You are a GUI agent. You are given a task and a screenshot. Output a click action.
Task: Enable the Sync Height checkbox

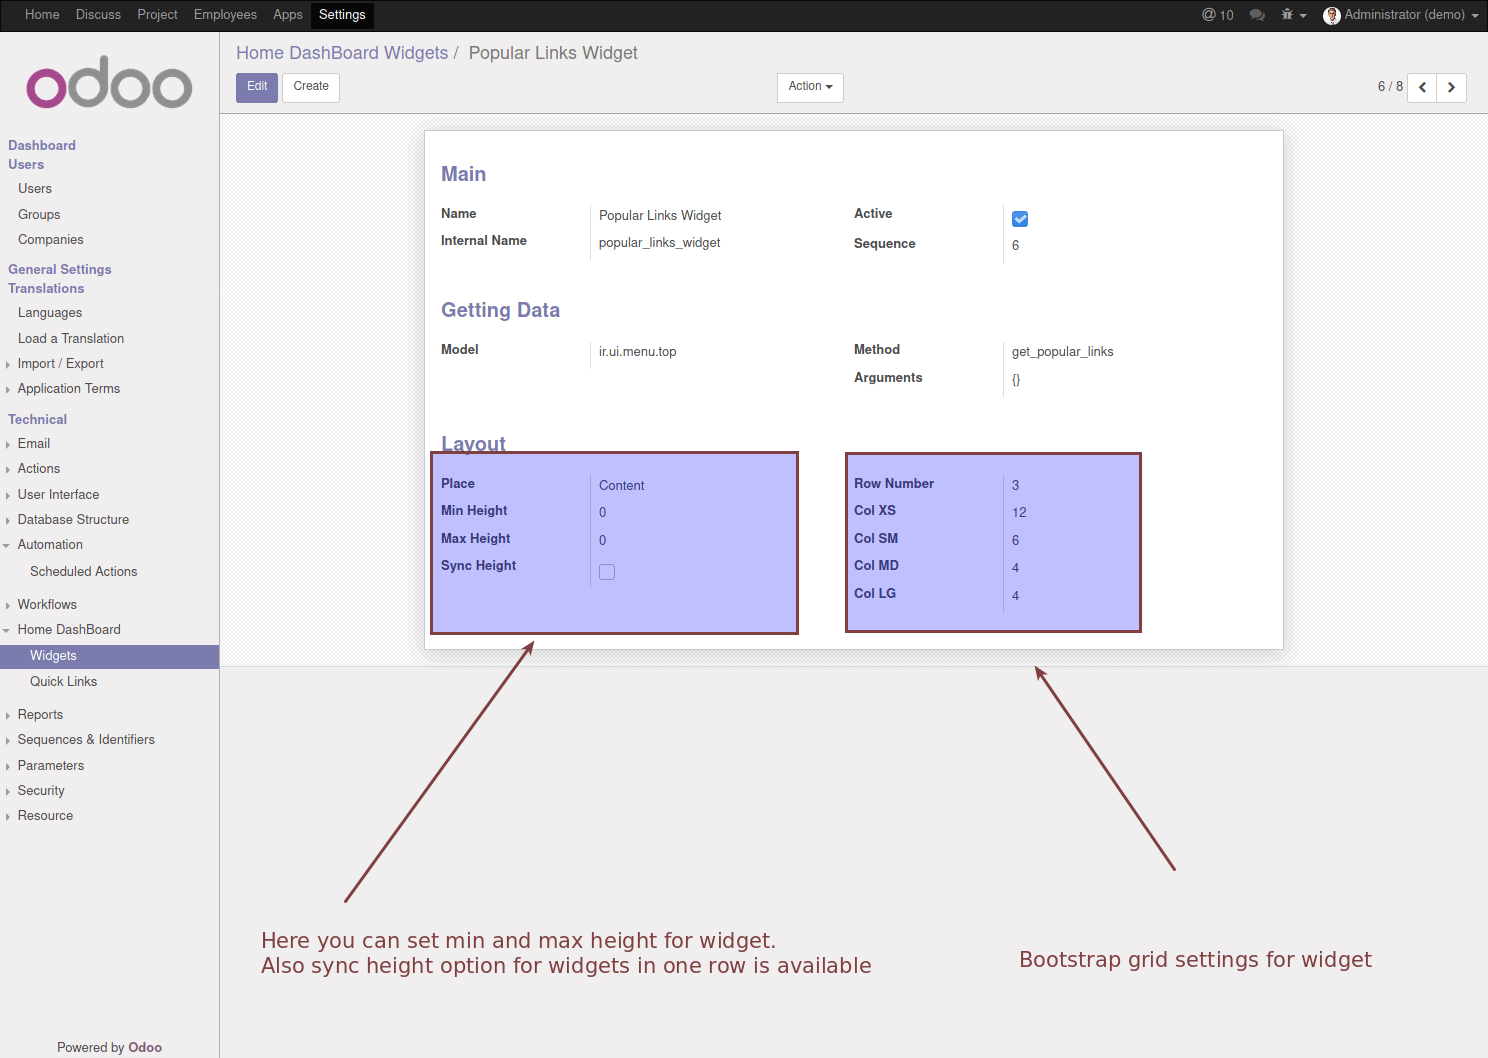[607, 571]
